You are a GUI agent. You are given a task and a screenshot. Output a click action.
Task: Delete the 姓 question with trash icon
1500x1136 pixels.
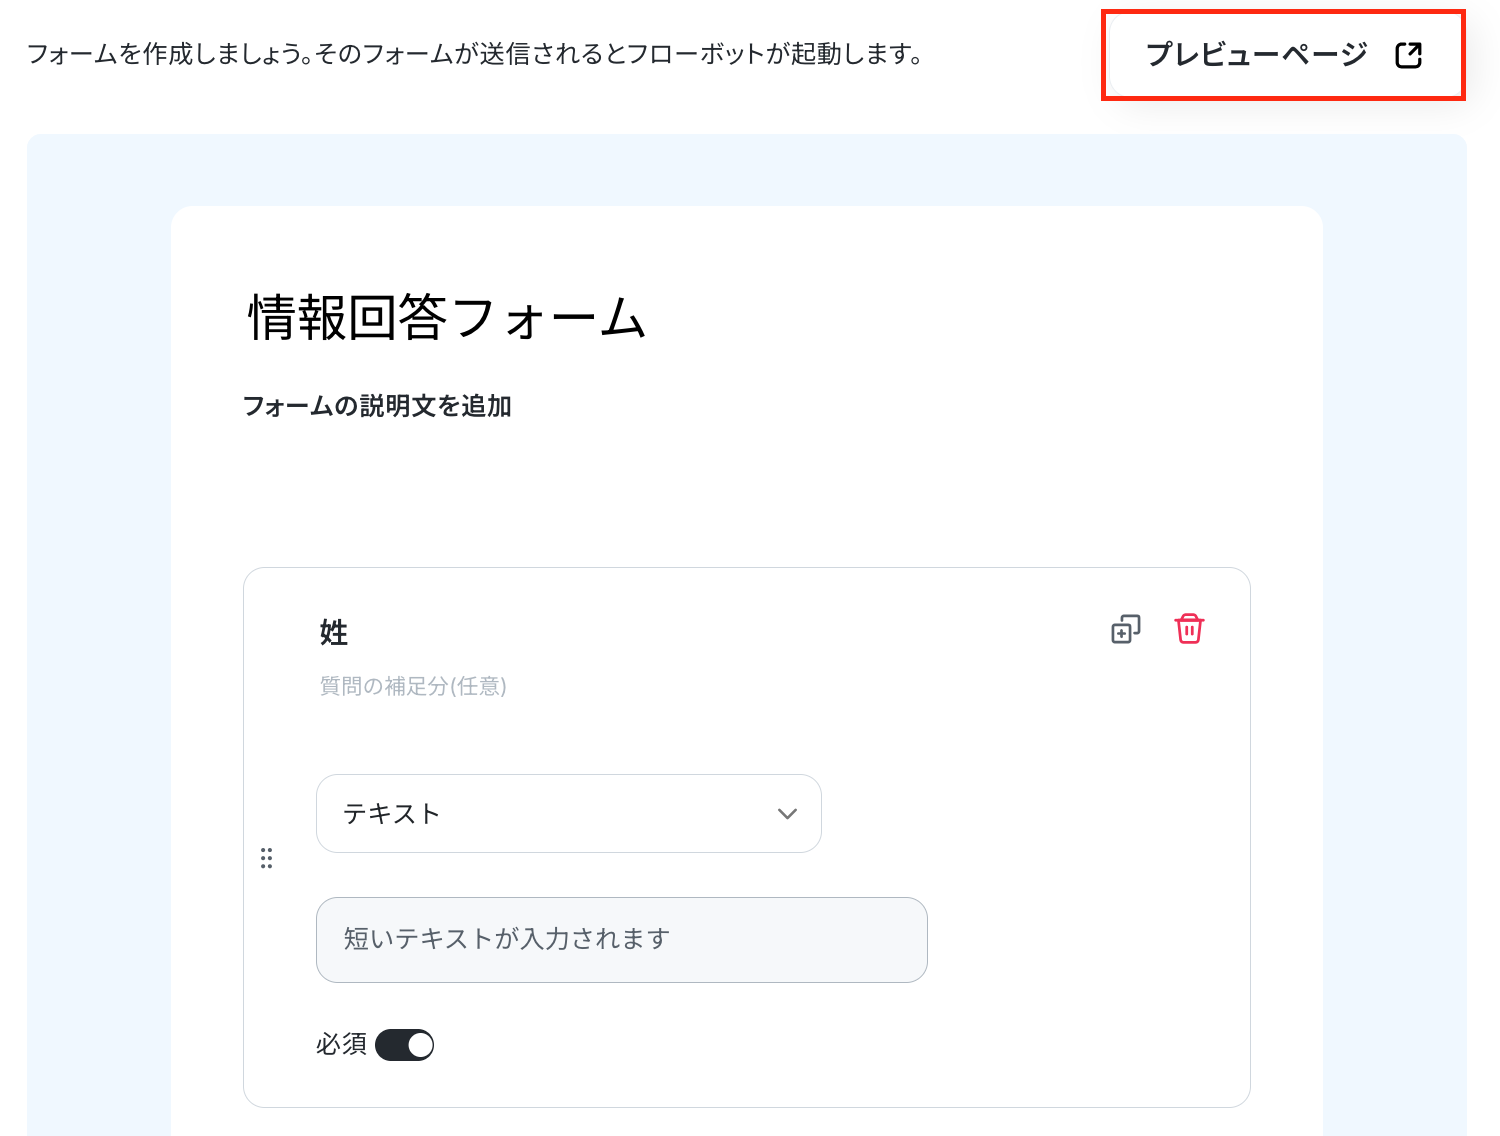(x=1189, y=629)
